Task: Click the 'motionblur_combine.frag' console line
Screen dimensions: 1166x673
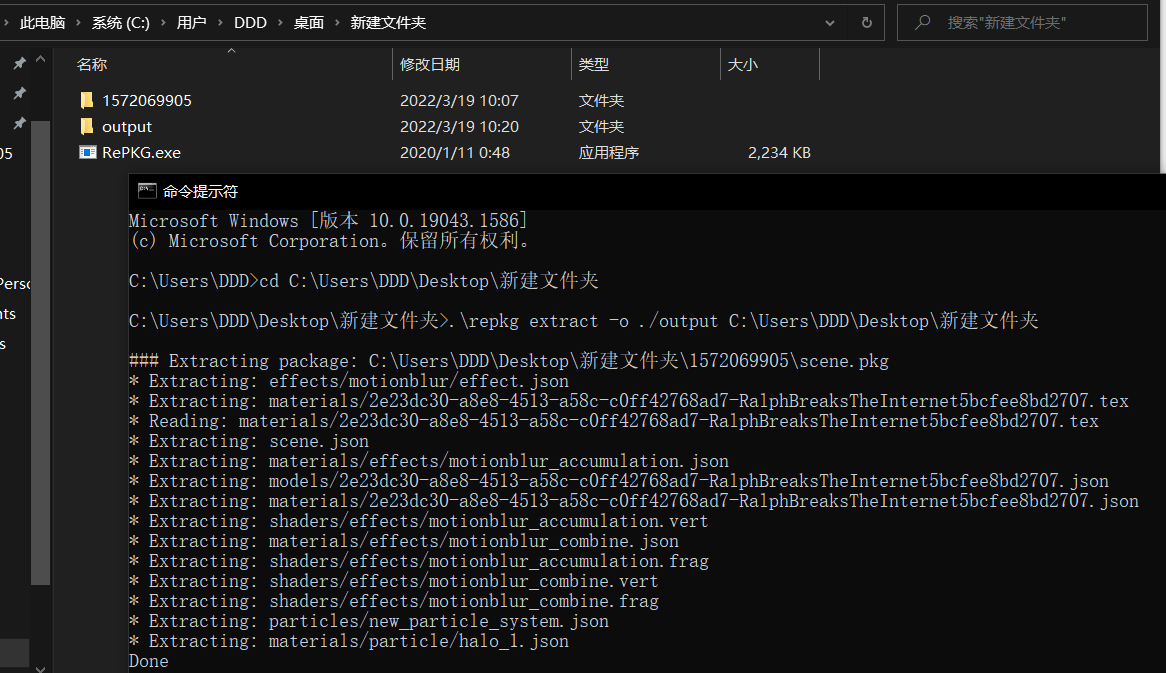Action: [393, 601]
